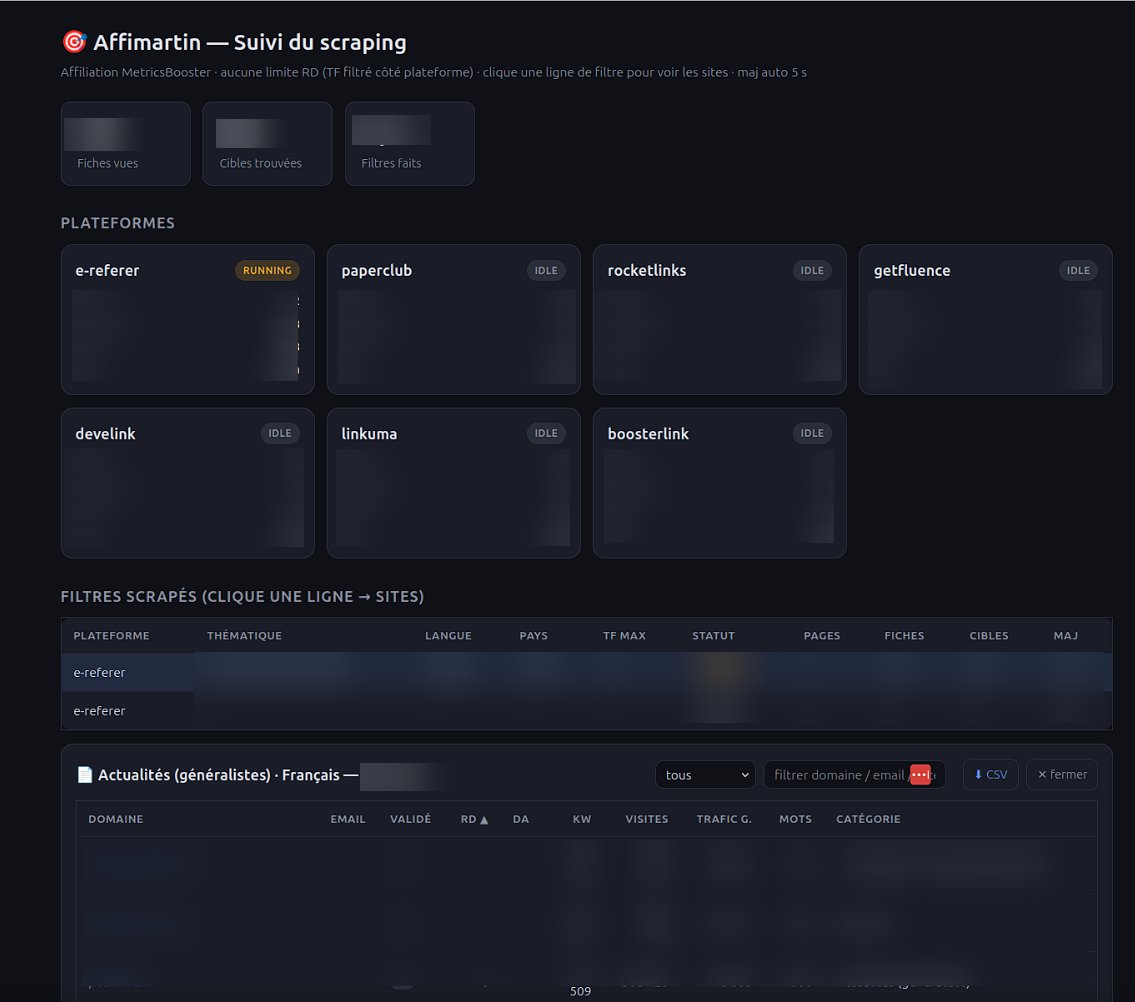Download the site list as CSV

pos(990,775)
